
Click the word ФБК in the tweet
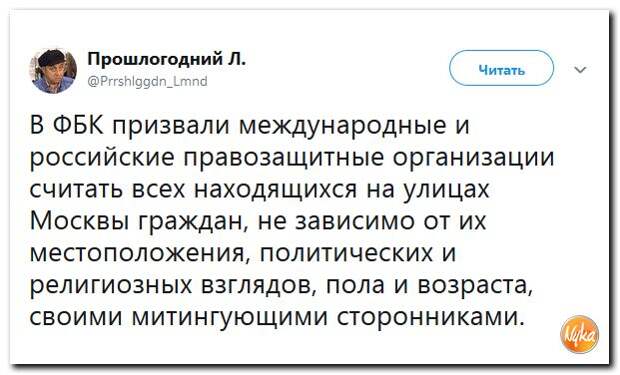click(79, 125)
